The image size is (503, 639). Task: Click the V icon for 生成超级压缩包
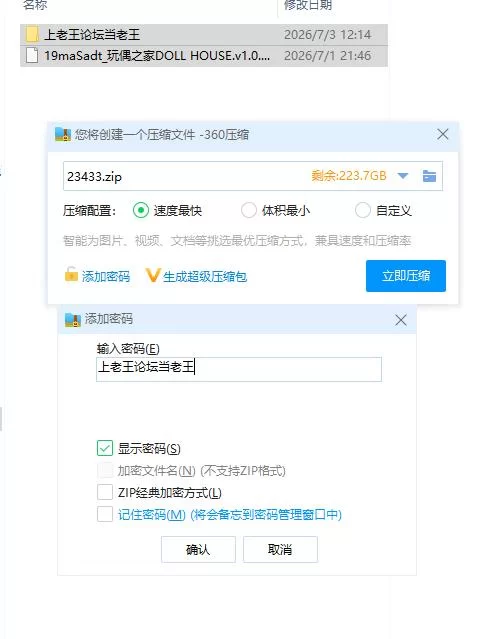[152, 275]
